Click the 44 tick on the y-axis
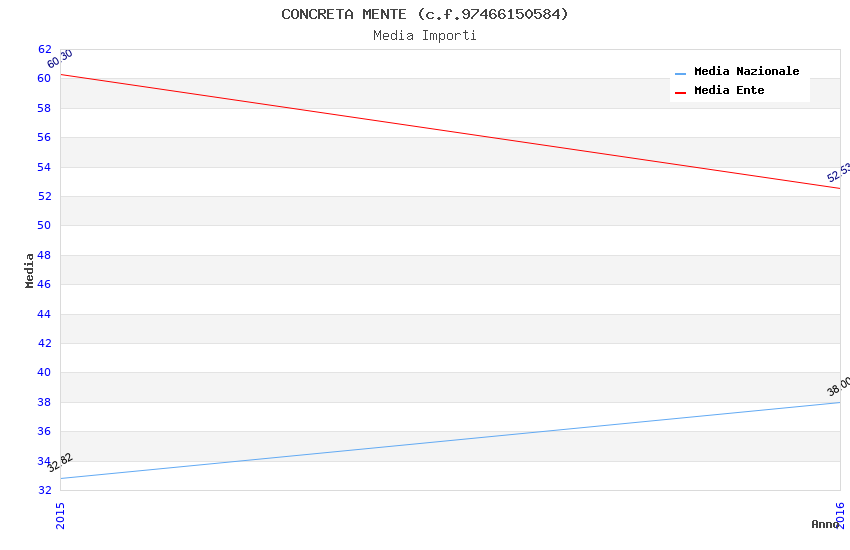 44,314
